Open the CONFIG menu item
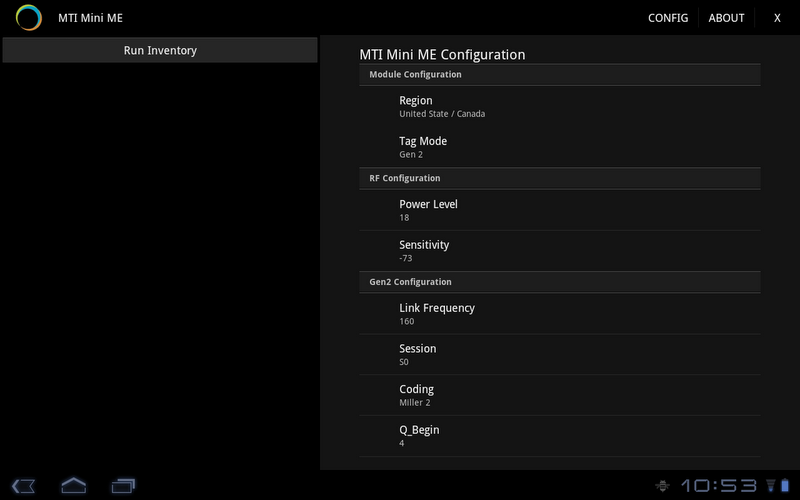The height and width of the screenshot is (500, 800). [668, 18]
